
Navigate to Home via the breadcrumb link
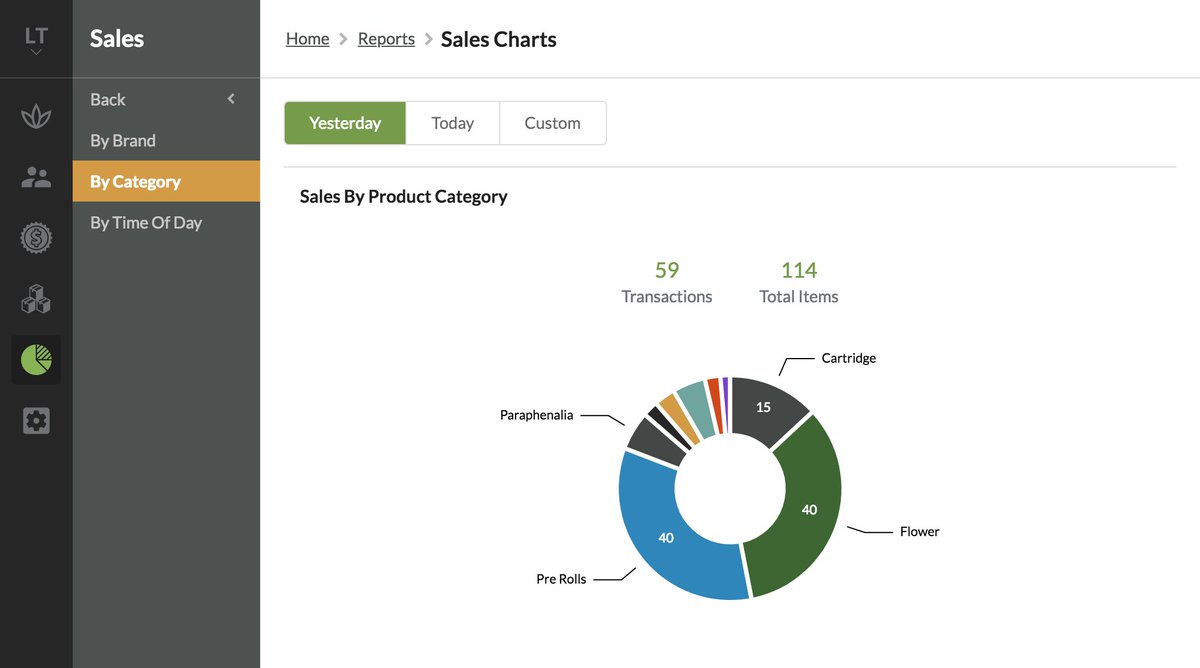click(x=307, y=38)
